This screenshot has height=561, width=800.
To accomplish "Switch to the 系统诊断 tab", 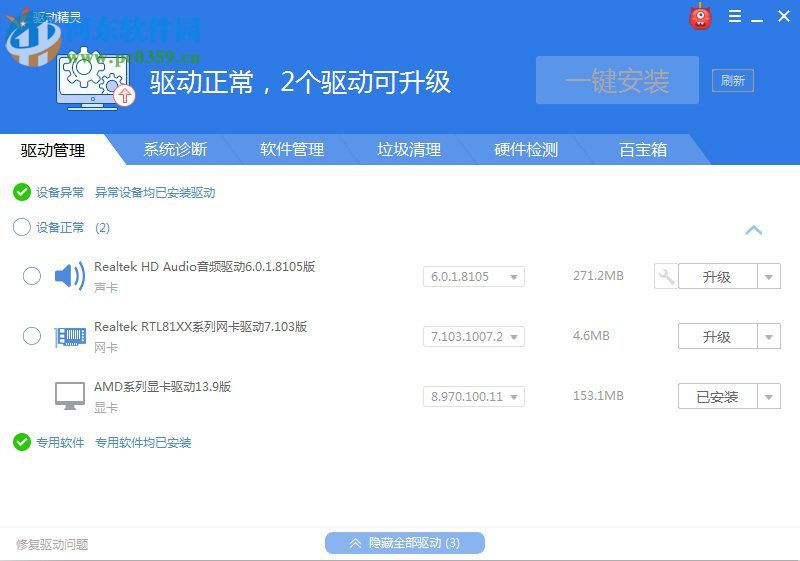I will 175,149.
